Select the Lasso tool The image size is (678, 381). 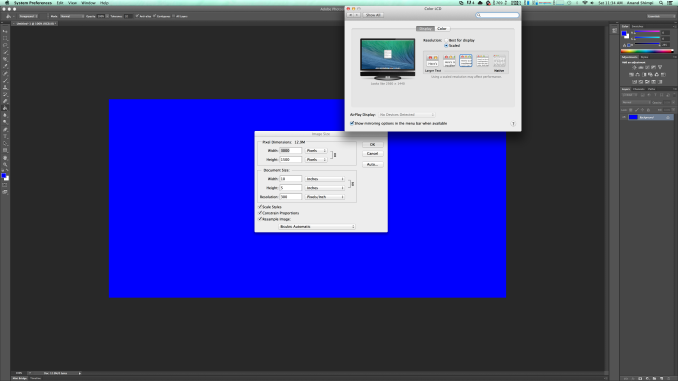pyautogui.click(x=5, y=45)
